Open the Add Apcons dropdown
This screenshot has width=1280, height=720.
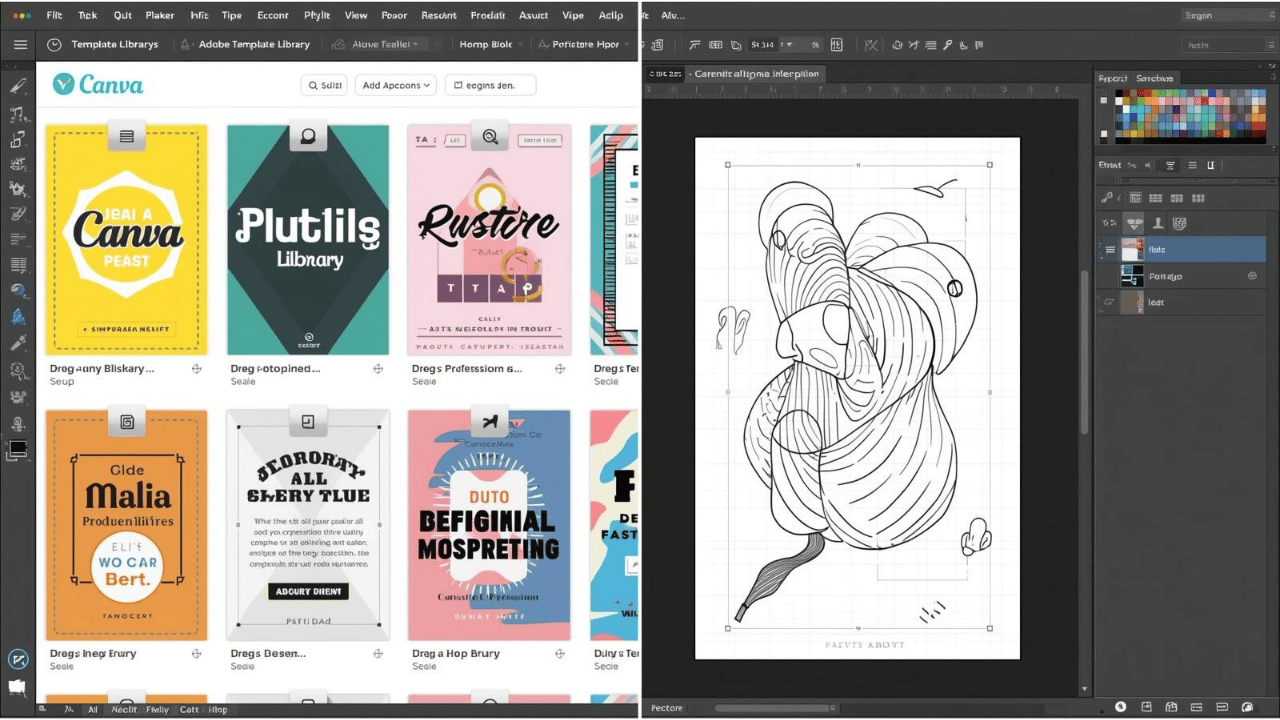[x=395, y=85]
